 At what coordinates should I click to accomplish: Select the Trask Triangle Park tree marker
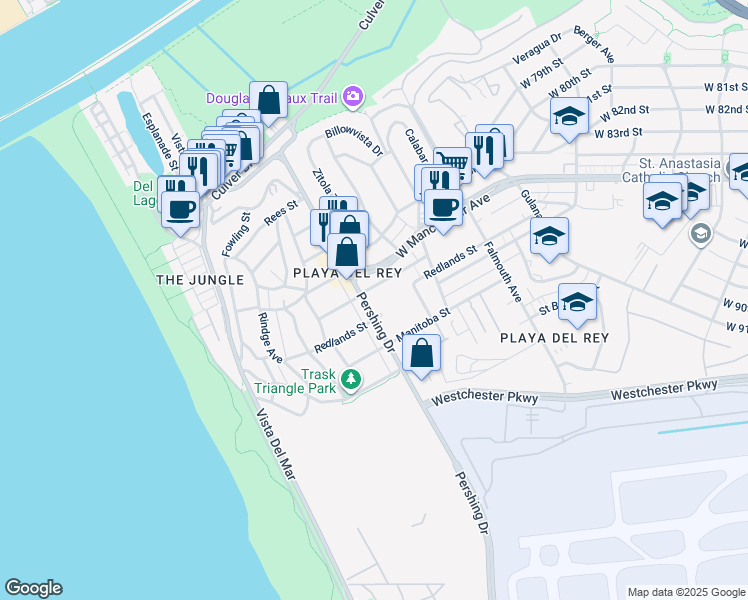pos(352,380)
